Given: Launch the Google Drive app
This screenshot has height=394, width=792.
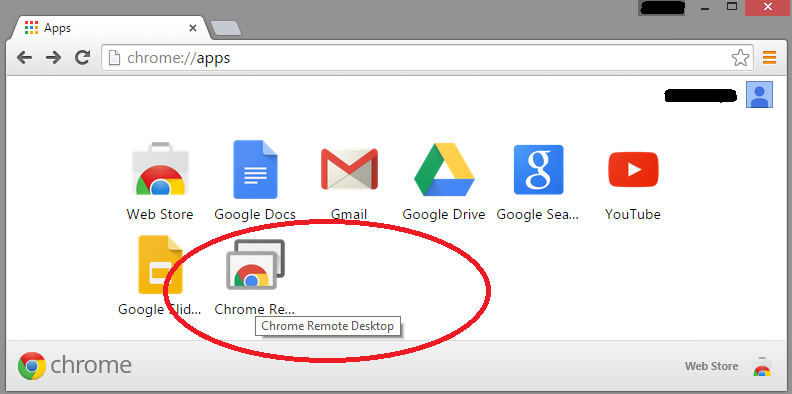Looking at the screenshot, I should point(444,169).
